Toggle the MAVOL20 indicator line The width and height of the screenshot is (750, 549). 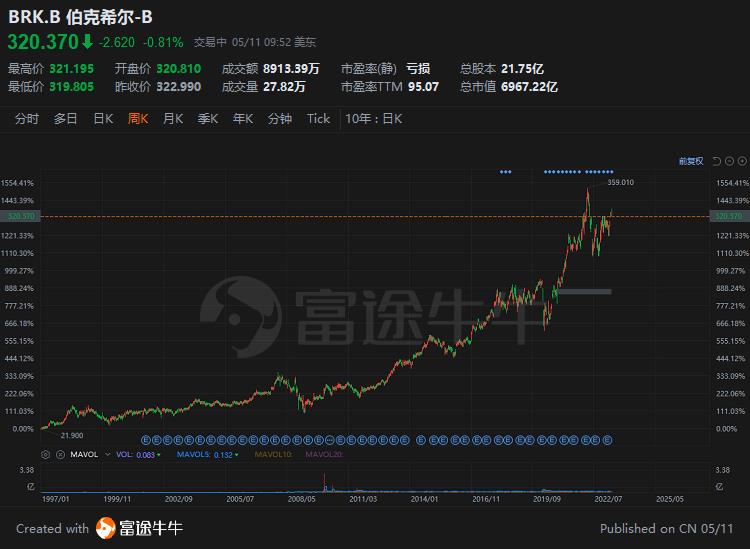(x=324, y=454)
